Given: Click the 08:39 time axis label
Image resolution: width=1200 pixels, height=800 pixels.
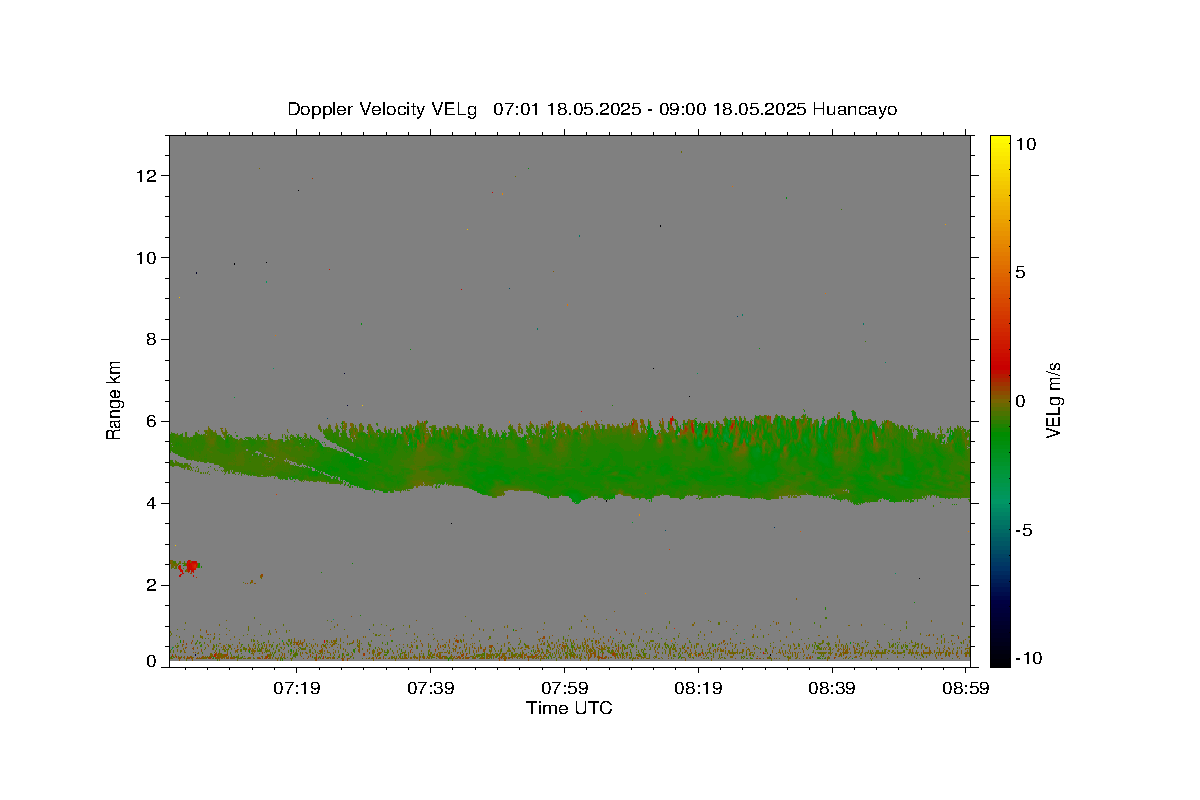Looking at the screenshot, I should tap(832, 688).
